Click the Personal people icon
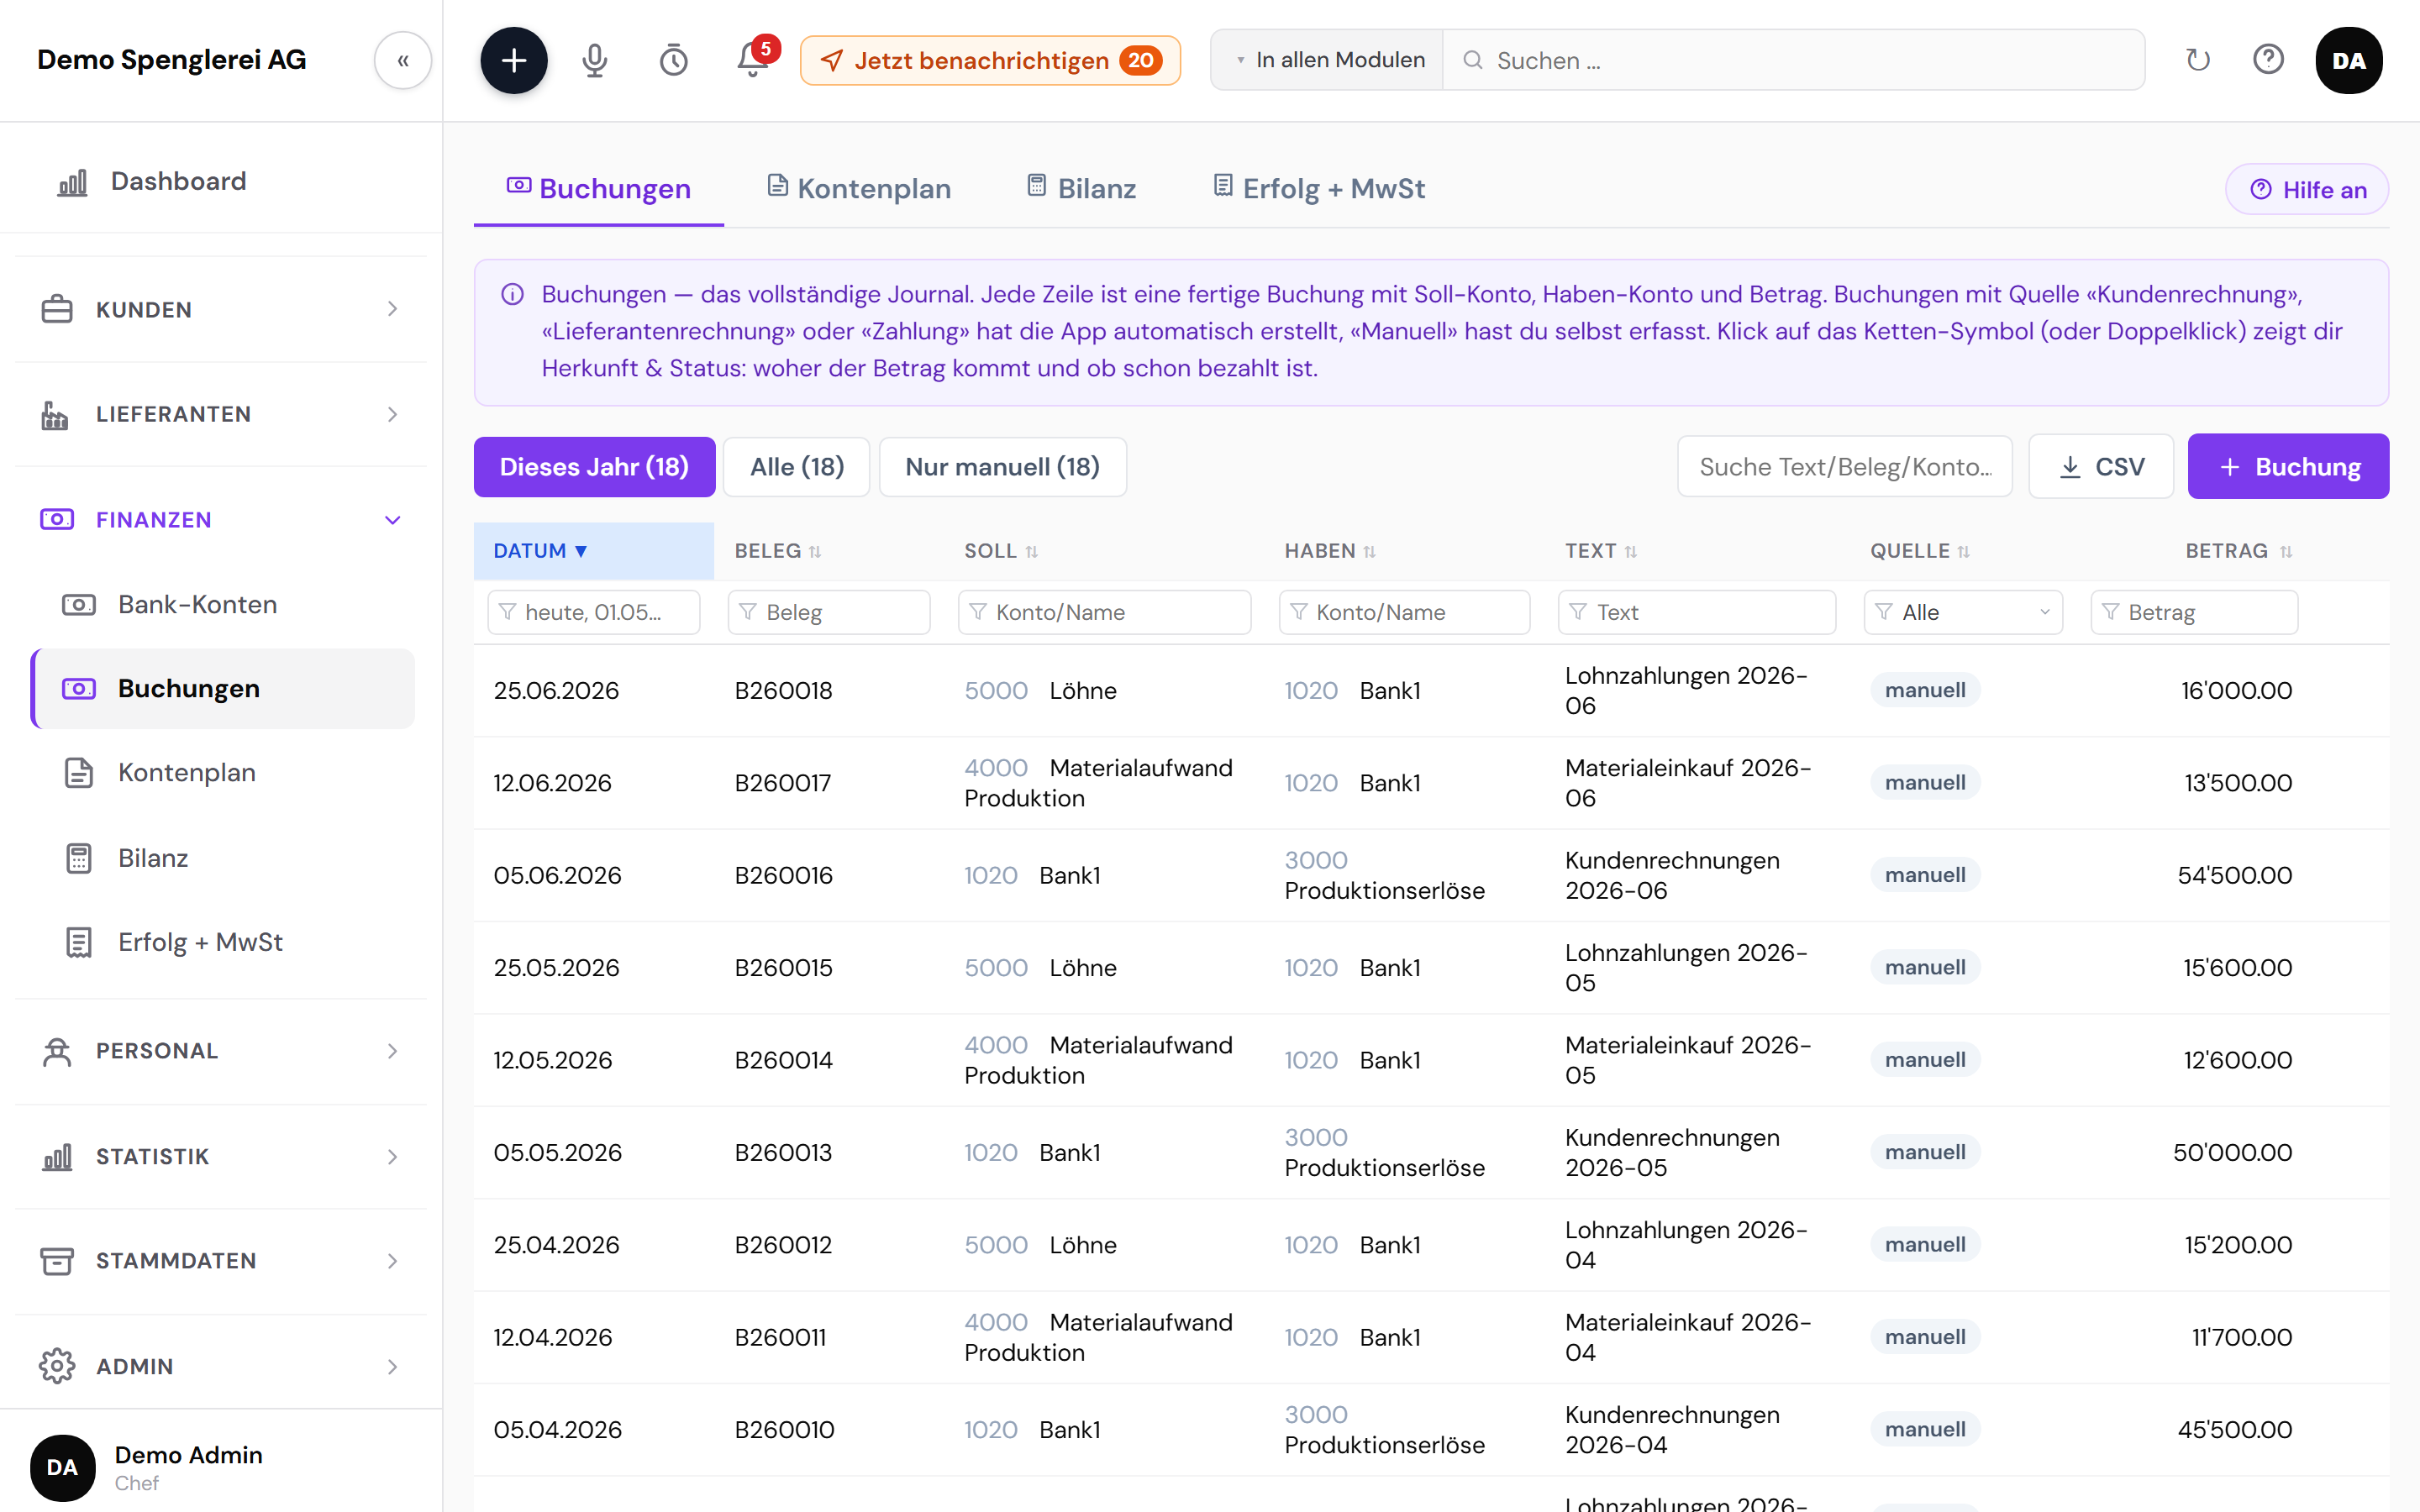 [57, 1050]
